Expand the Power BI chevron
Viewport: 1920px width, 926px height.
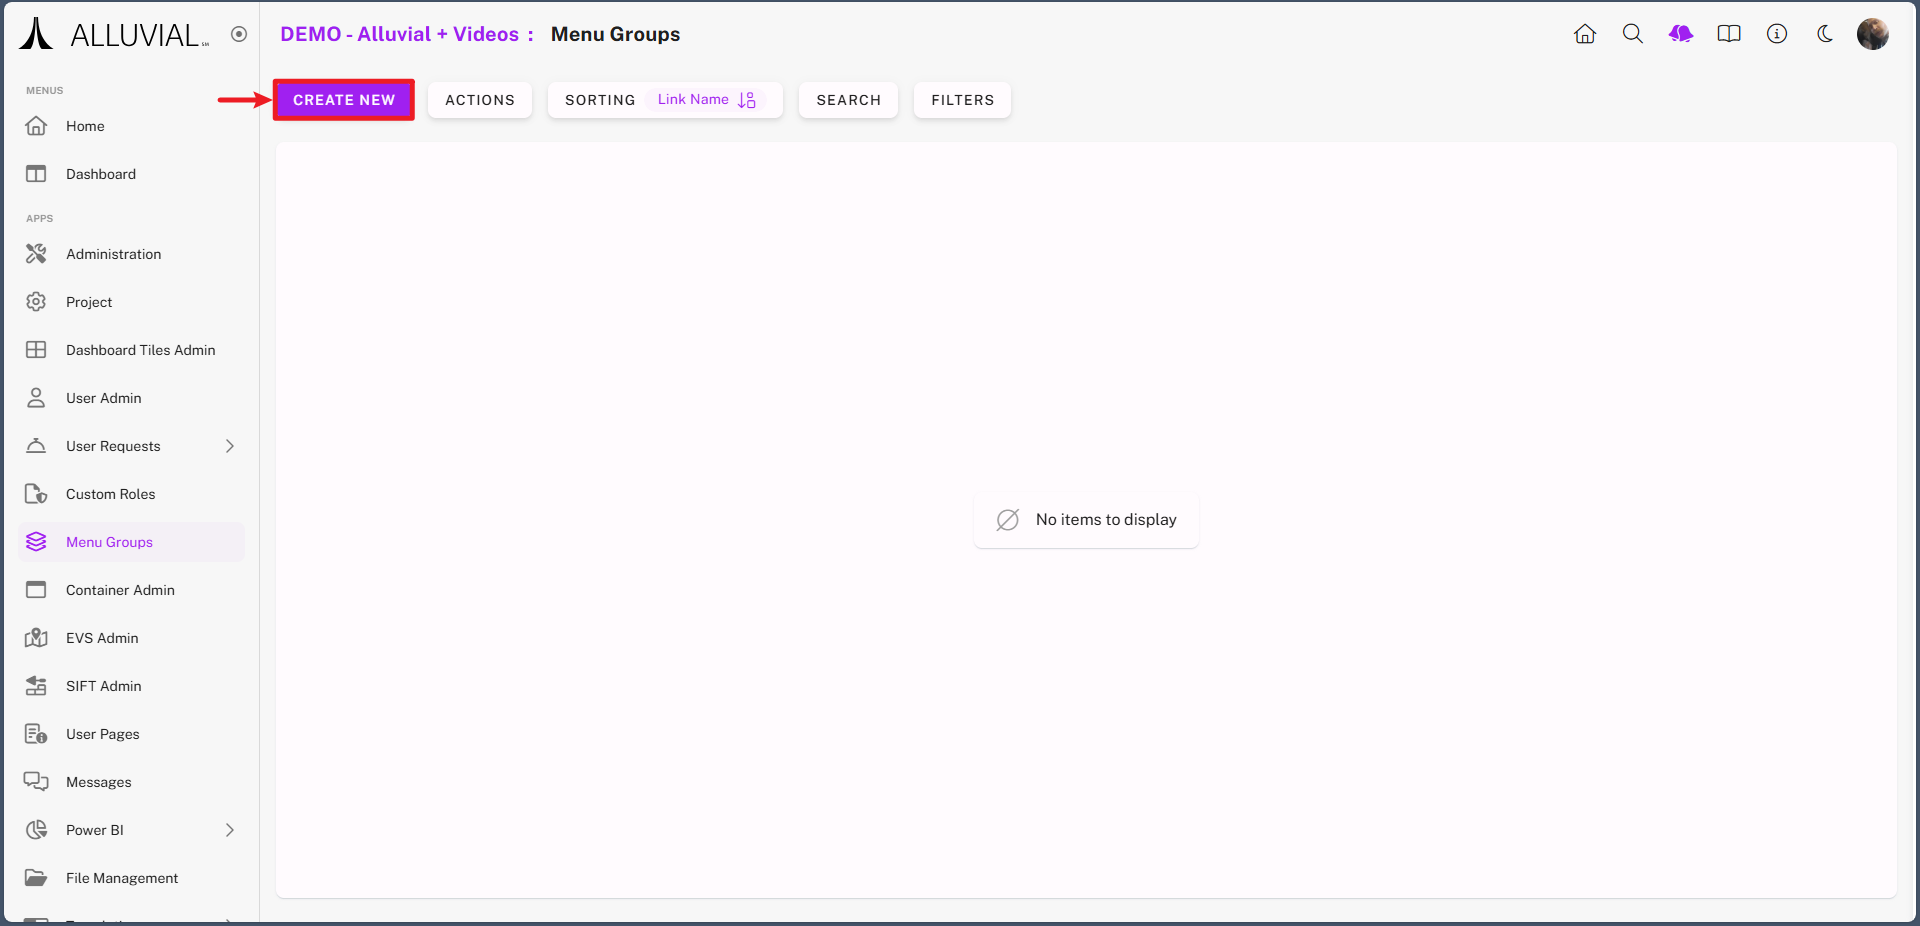230,830
